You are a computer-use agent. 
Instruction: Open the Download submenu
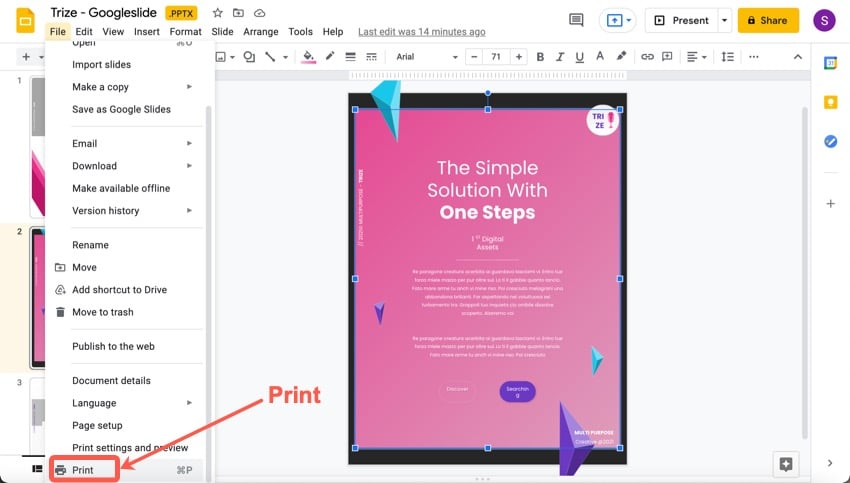point(94,166)
